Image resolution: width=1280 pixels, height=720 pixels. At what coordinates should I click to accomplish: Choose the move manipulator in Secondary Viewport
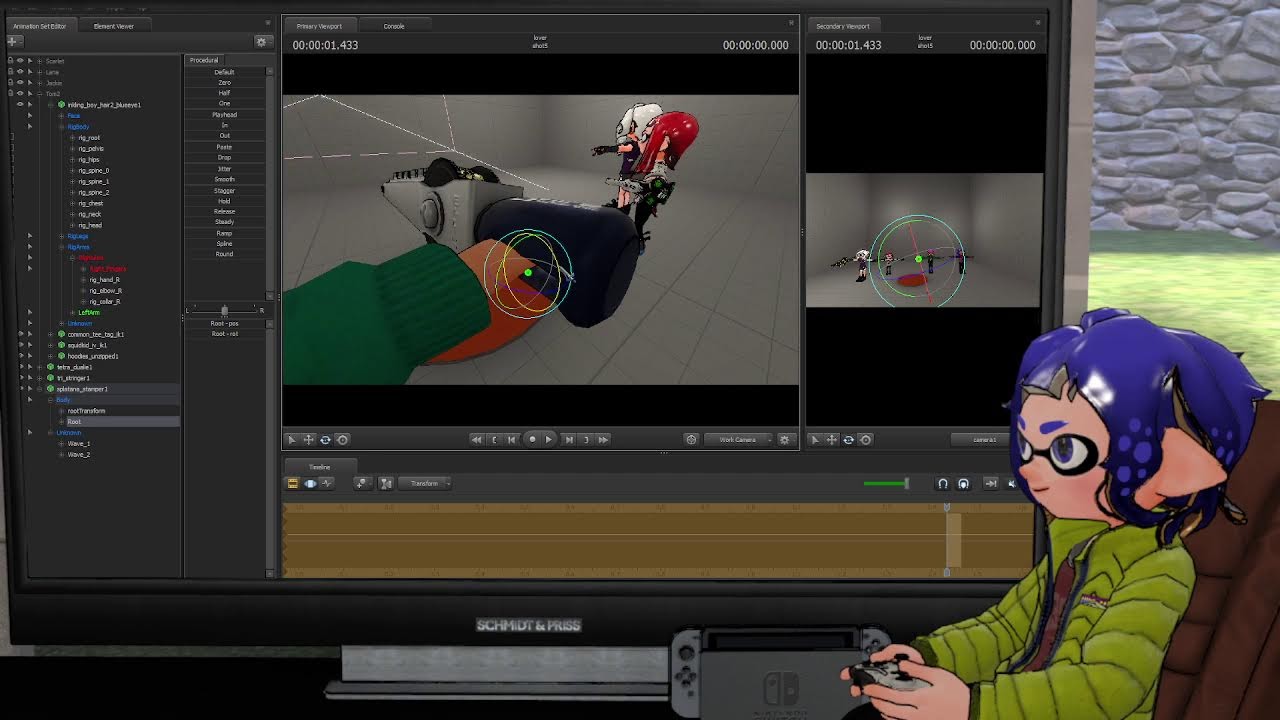point(832,439)
